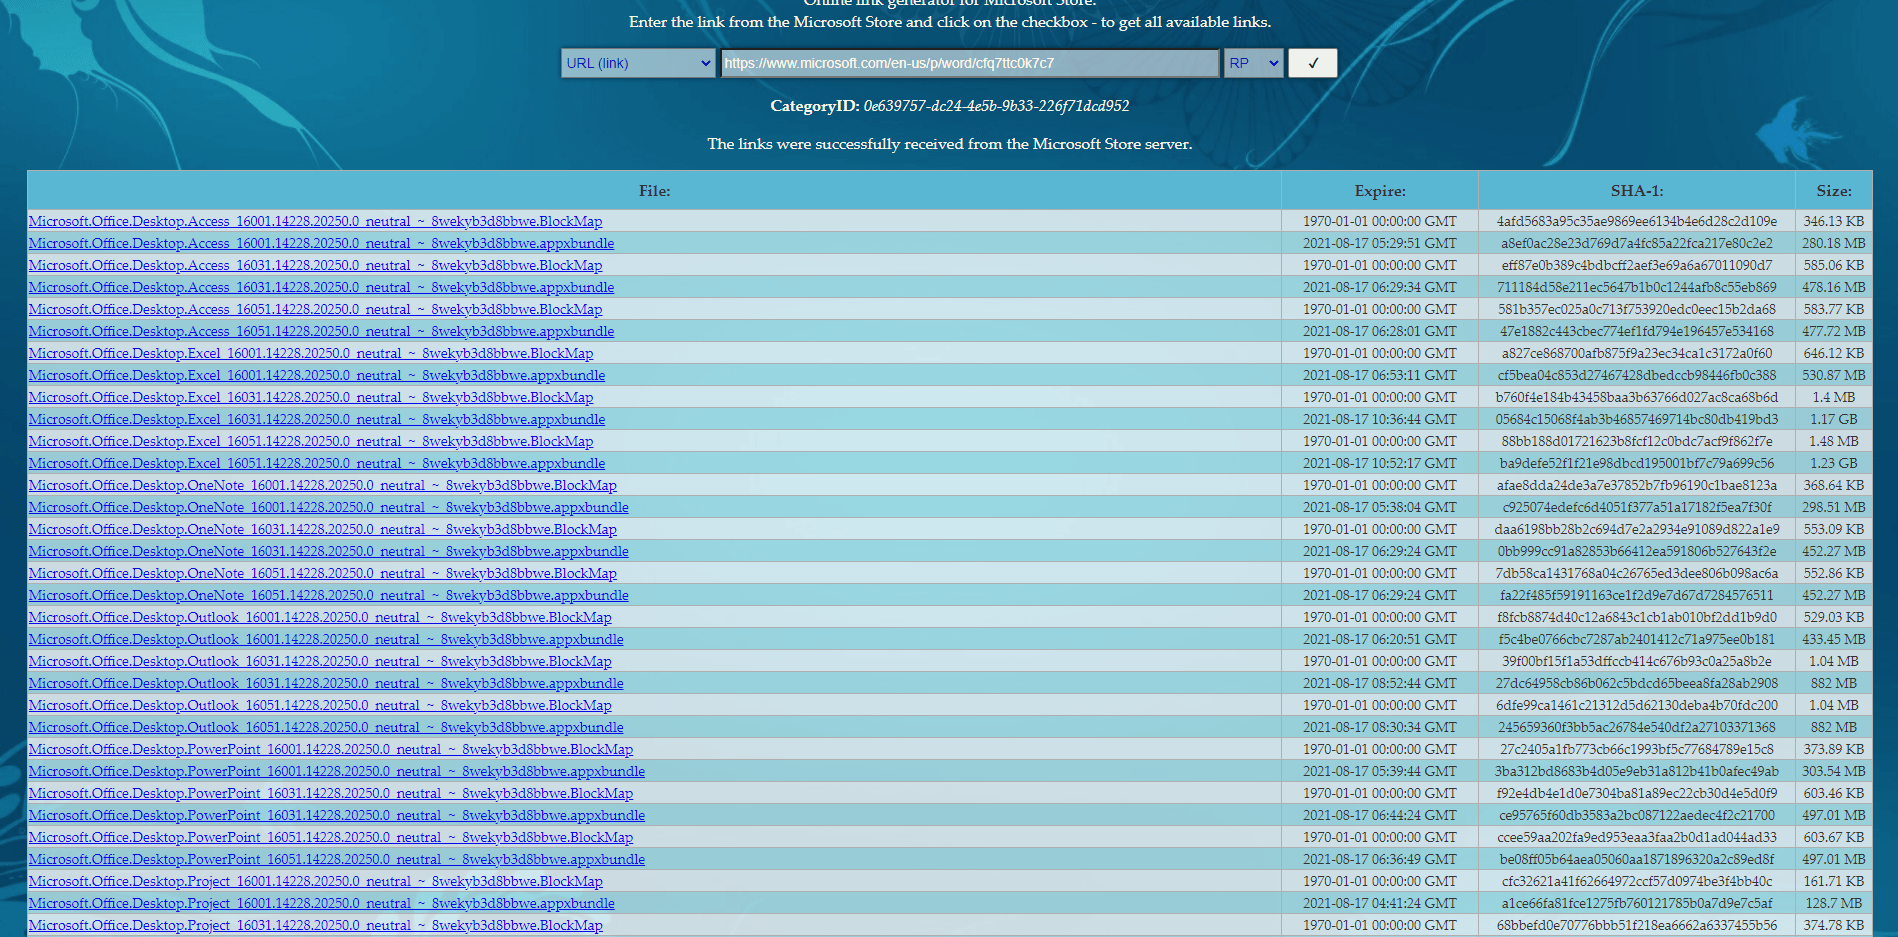Open Outlook 16051 BlockMap link
Image resolution: width=1898 pixels, height=937 pixels.
320,705
